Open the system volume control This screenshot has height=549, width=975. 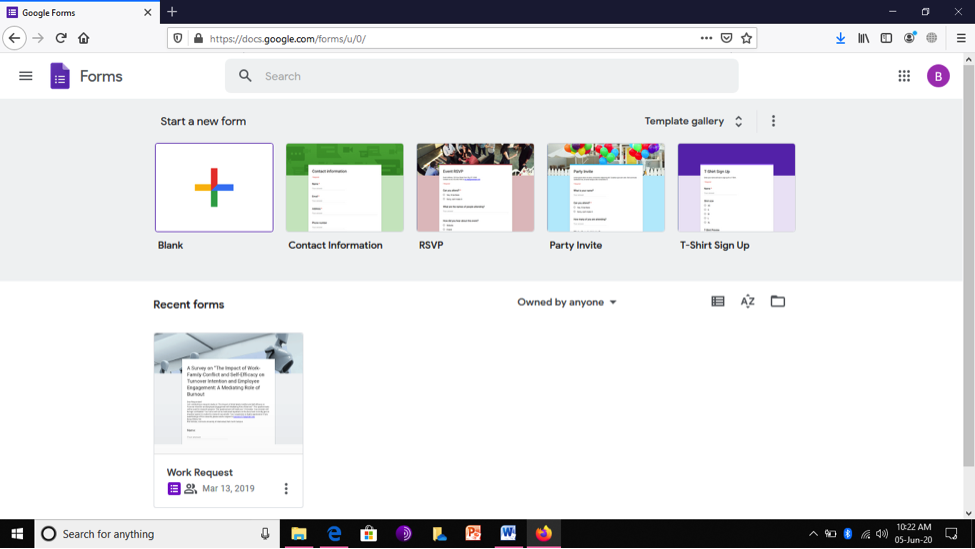click(882, 534)
